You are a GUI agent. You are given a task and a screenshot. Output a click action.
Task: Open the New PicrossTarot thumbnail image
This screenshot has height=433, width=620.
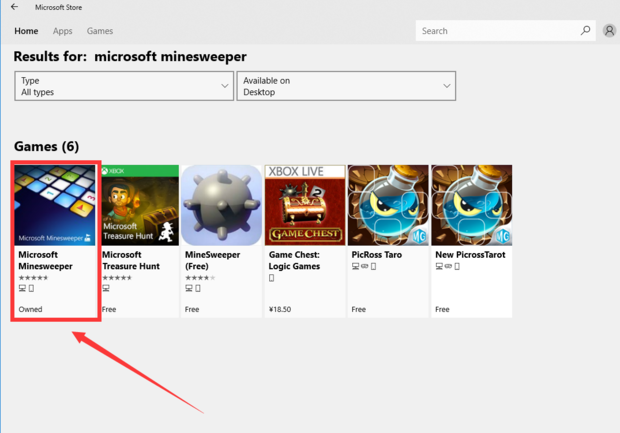point(471,205)
